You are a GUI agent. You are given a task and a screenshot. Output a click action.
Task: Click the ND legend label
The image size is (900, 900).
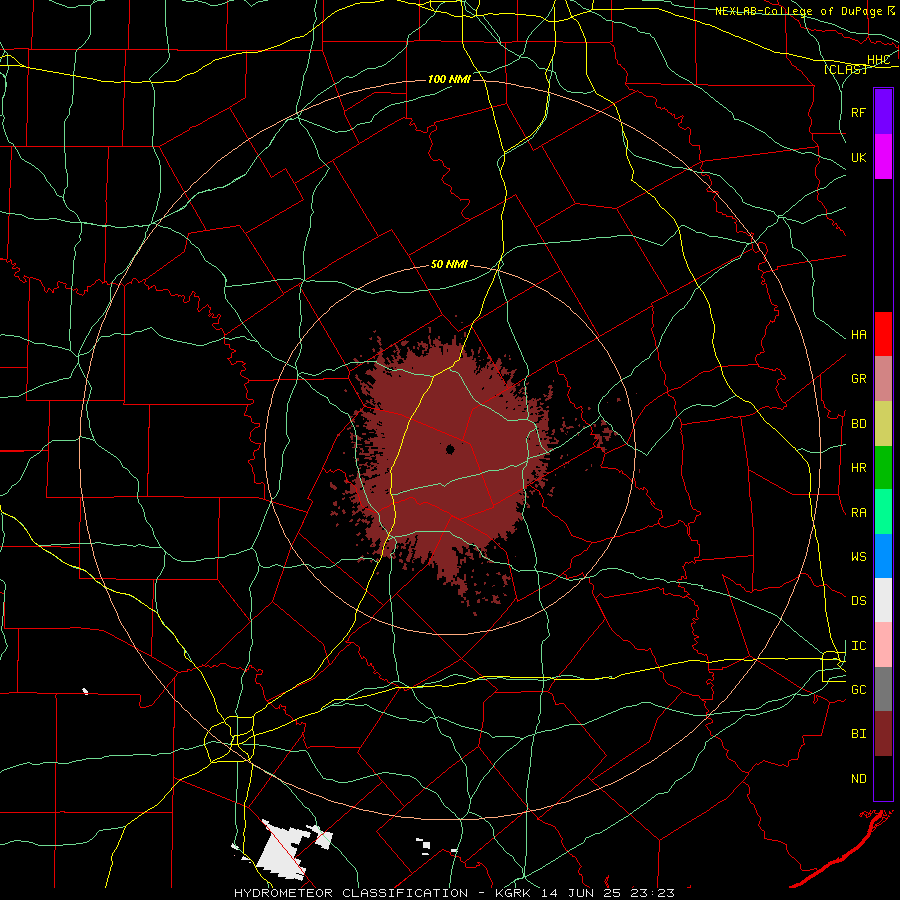[858, 779]
